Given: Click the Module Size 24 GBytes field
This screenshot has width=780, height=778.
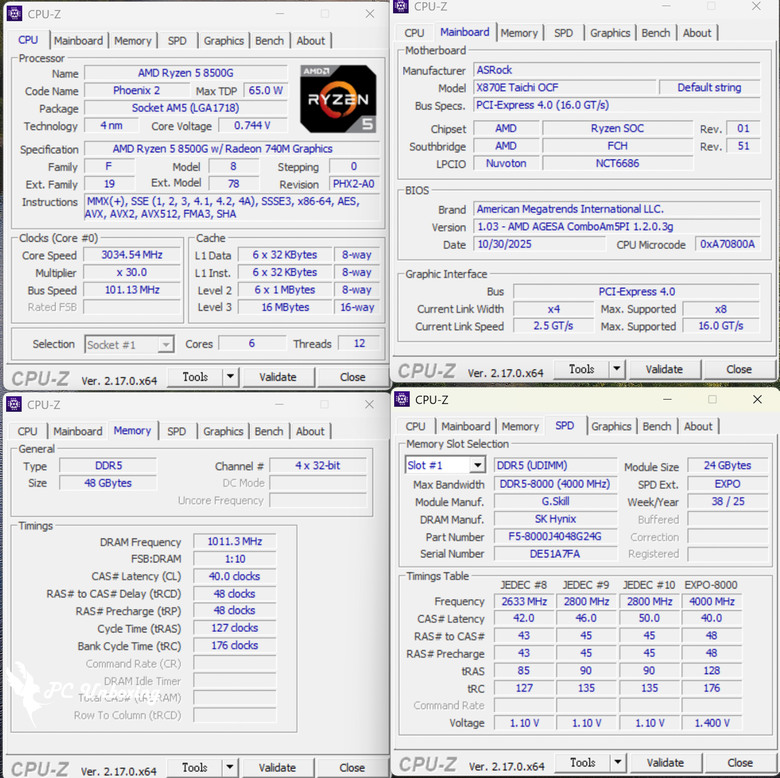Looking at the screenshot, I should click(728, 466).
